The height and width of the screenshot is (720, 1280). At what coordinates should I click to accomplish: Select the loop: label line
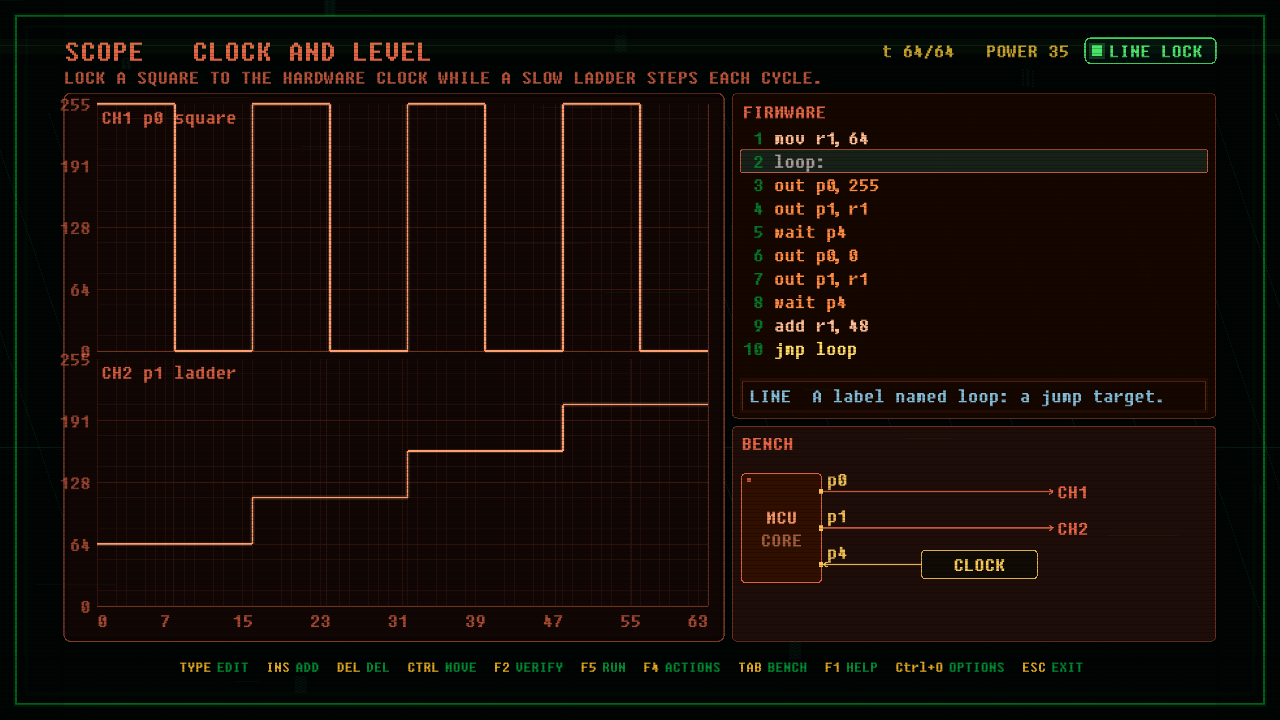tap(974, 162)
